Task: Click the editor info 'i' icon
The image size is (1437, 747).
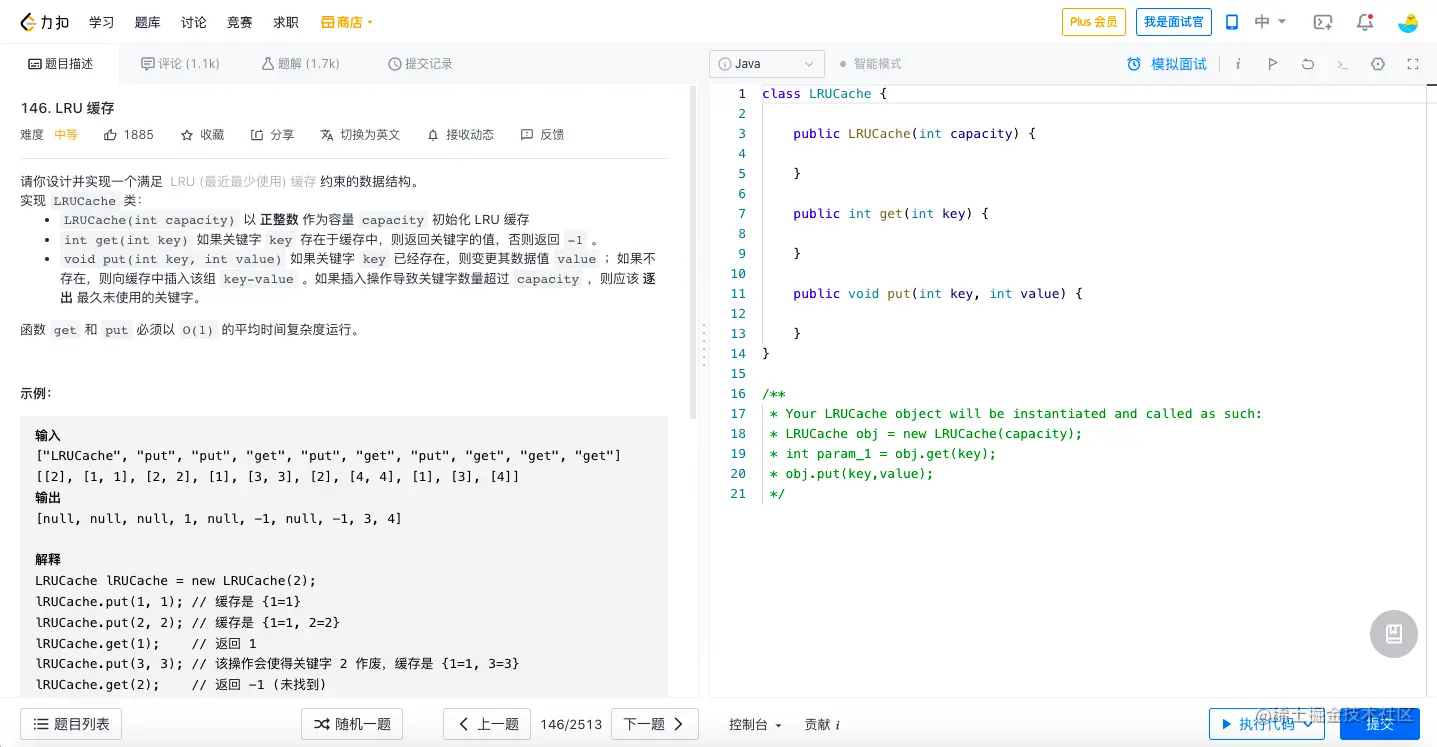Action: [1238, 64]
